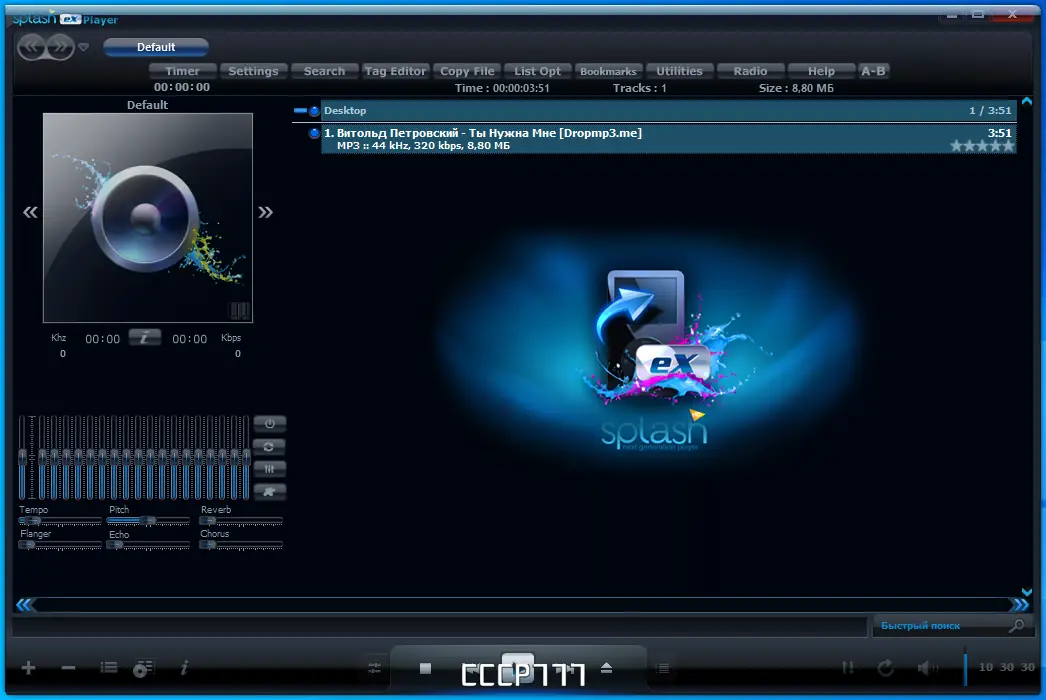This screenshot has height=700, width=1046.
Task: Click the shuffle toggle left of repeat
Action: (x=847, y=668)
